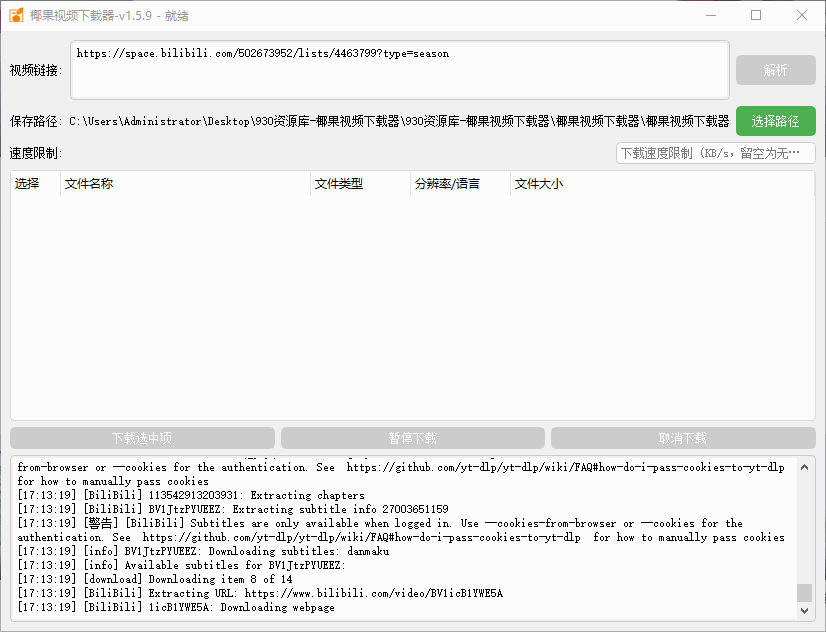
Task: Click the app logo icon in title bar
Action: point(16,15)
